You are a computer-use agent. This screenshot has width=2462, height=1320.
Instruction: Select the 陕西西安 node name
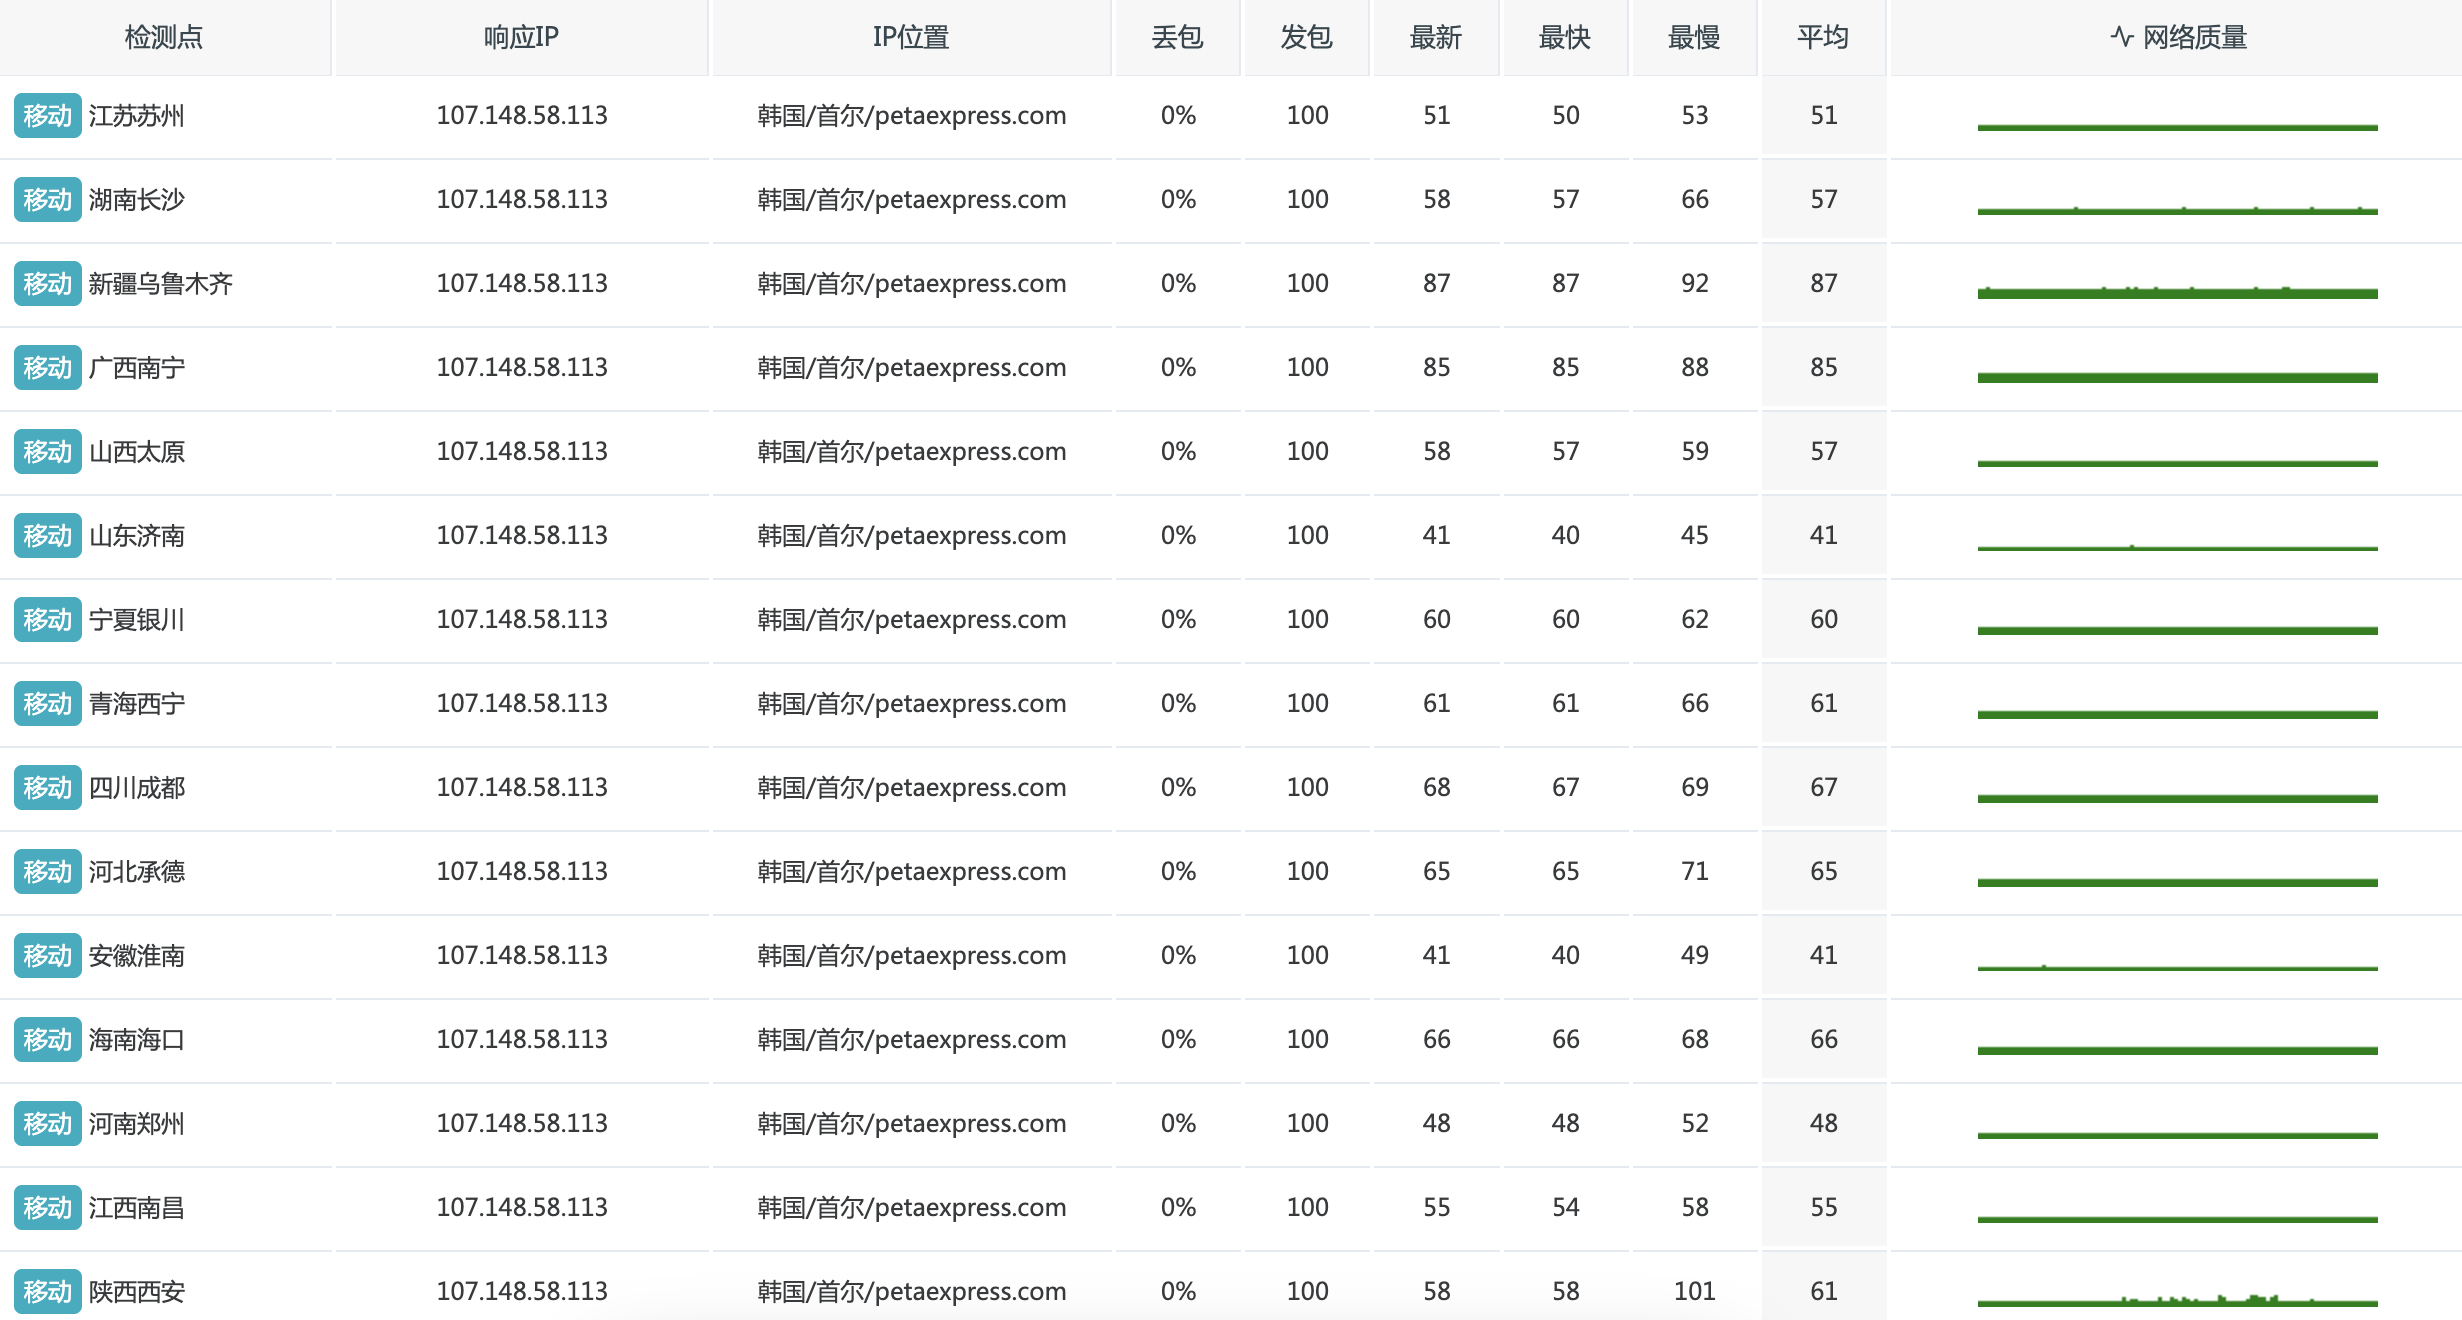[x=137, y=1292]
